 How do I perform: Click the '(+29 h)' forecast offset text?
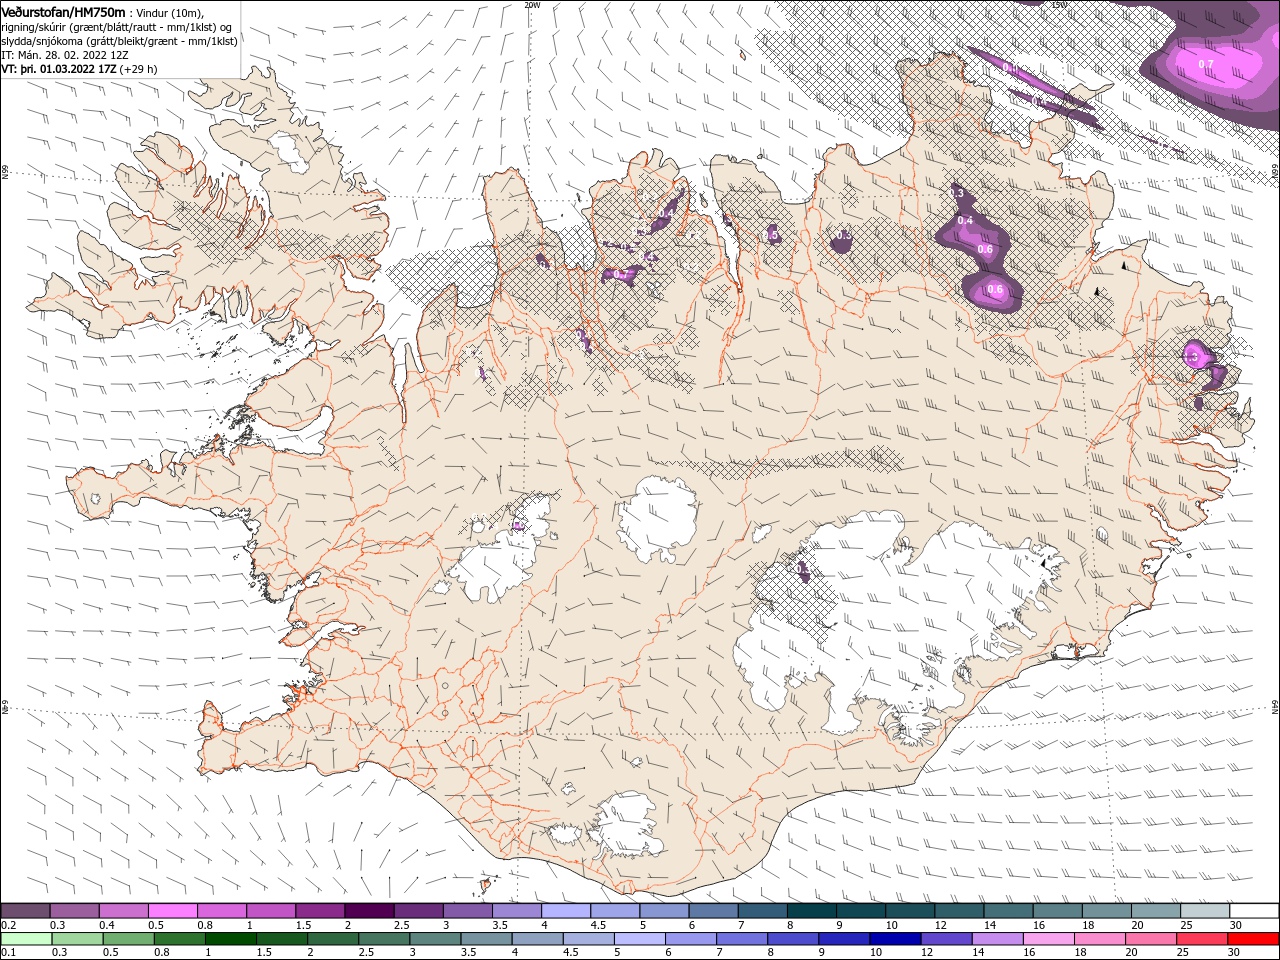[x=139, y=69]
